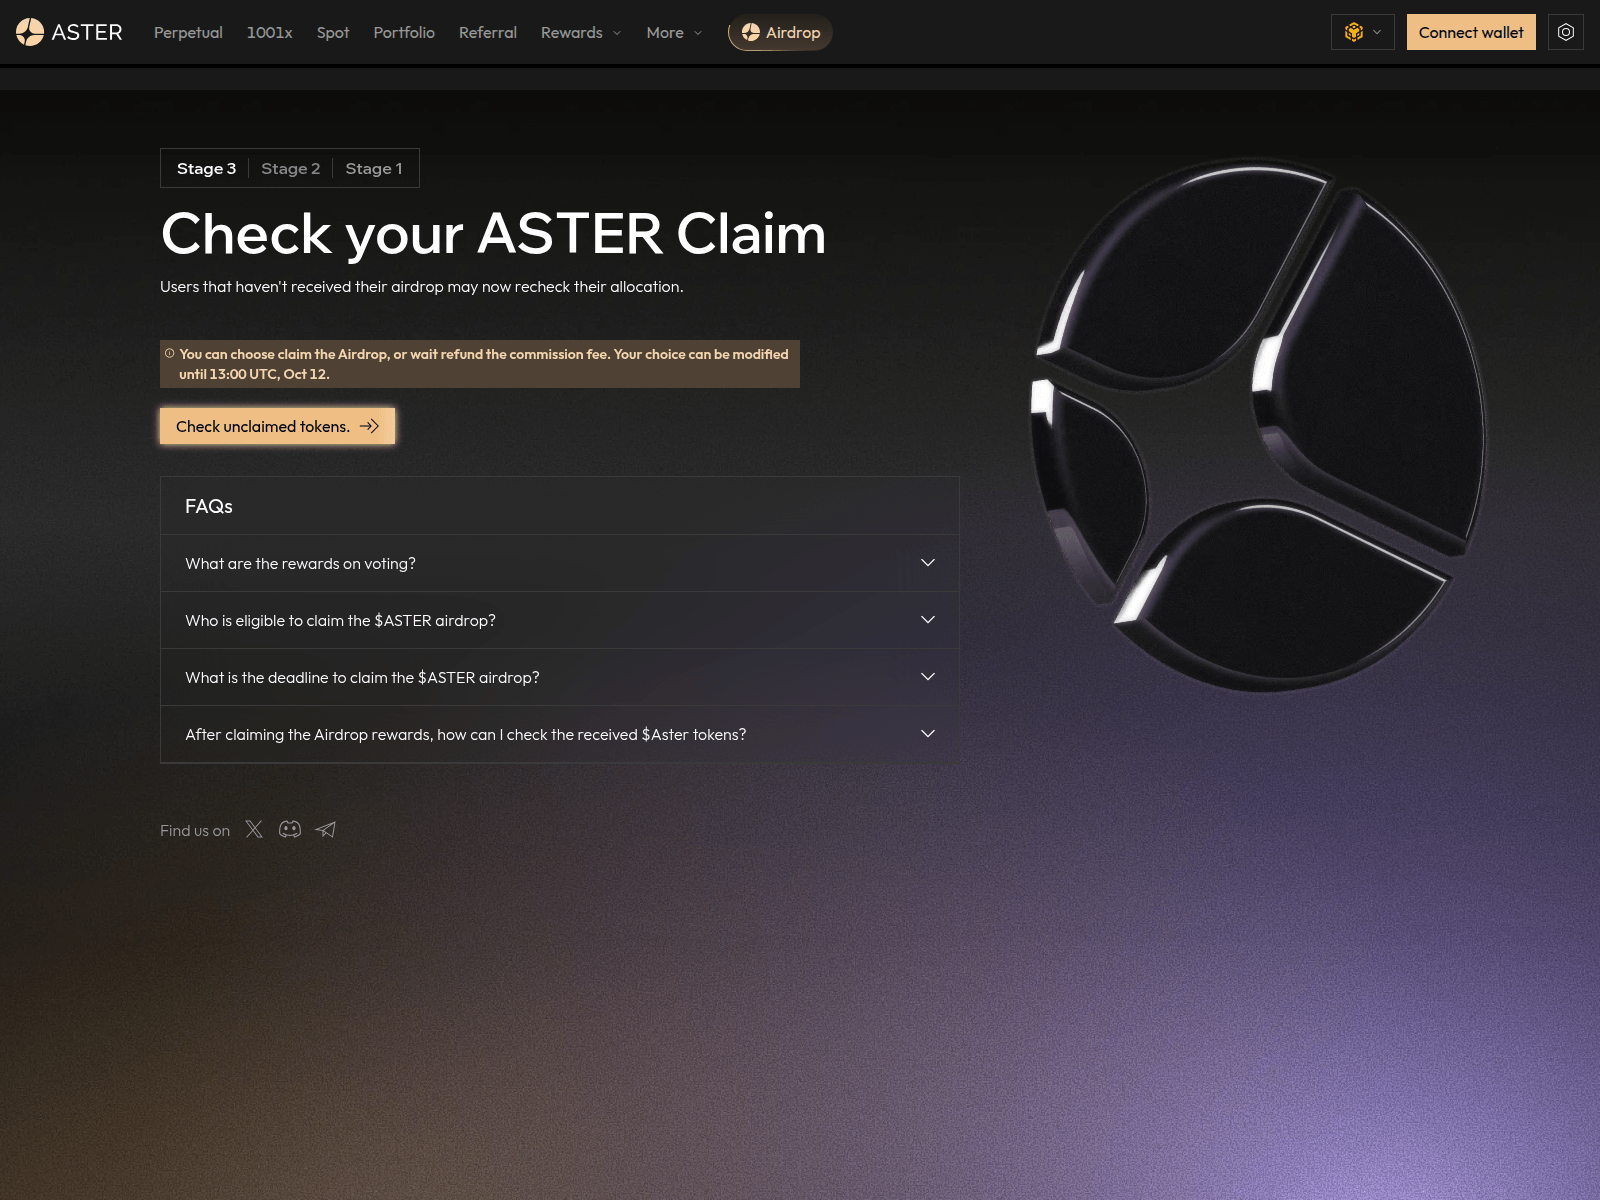Open the Telegram social link

click(x=326, y=829)
